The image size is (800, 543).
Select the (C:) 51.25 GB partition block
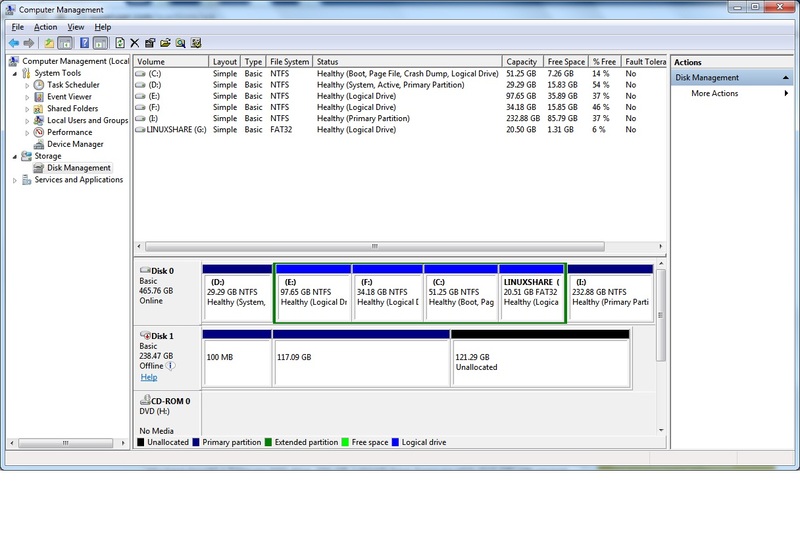[x=461, y=293]
